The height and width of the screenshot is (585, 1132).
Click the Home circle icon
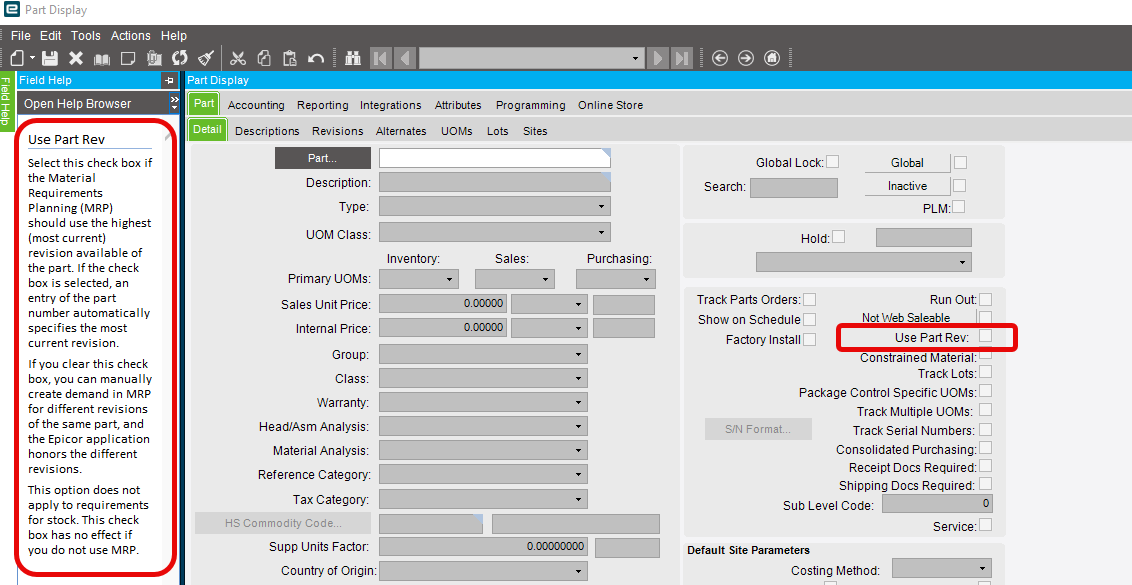(772, 58)
